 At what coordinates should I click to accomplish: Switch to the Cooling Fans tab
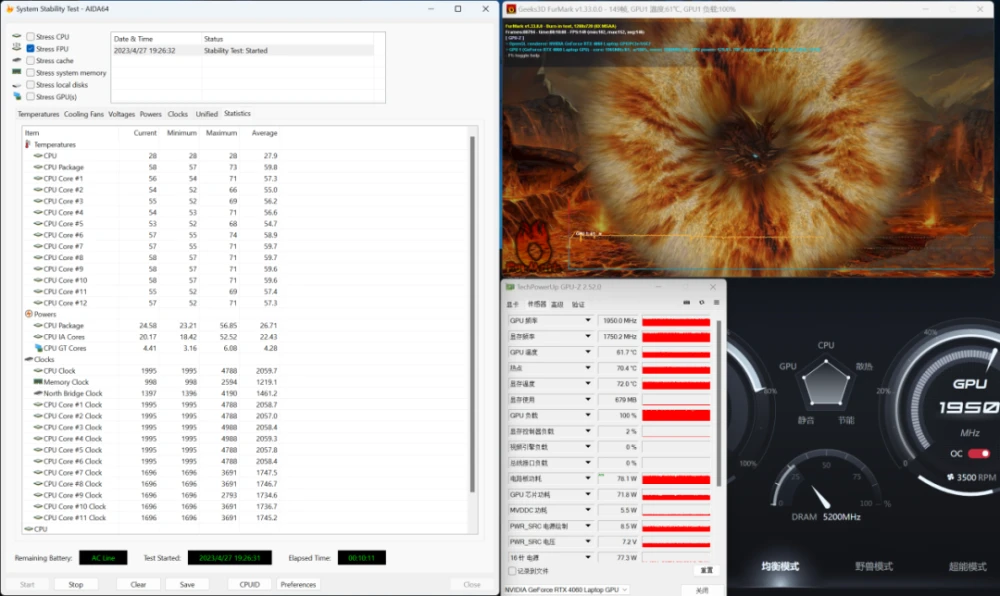(x=84, y=114)
